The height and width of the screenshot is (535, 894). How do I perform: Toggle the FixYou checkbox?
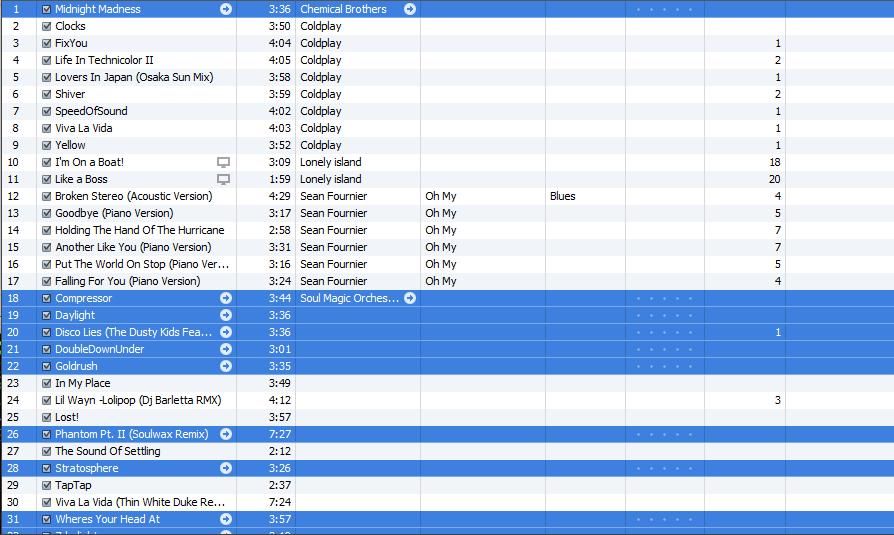tap(47, 43)
